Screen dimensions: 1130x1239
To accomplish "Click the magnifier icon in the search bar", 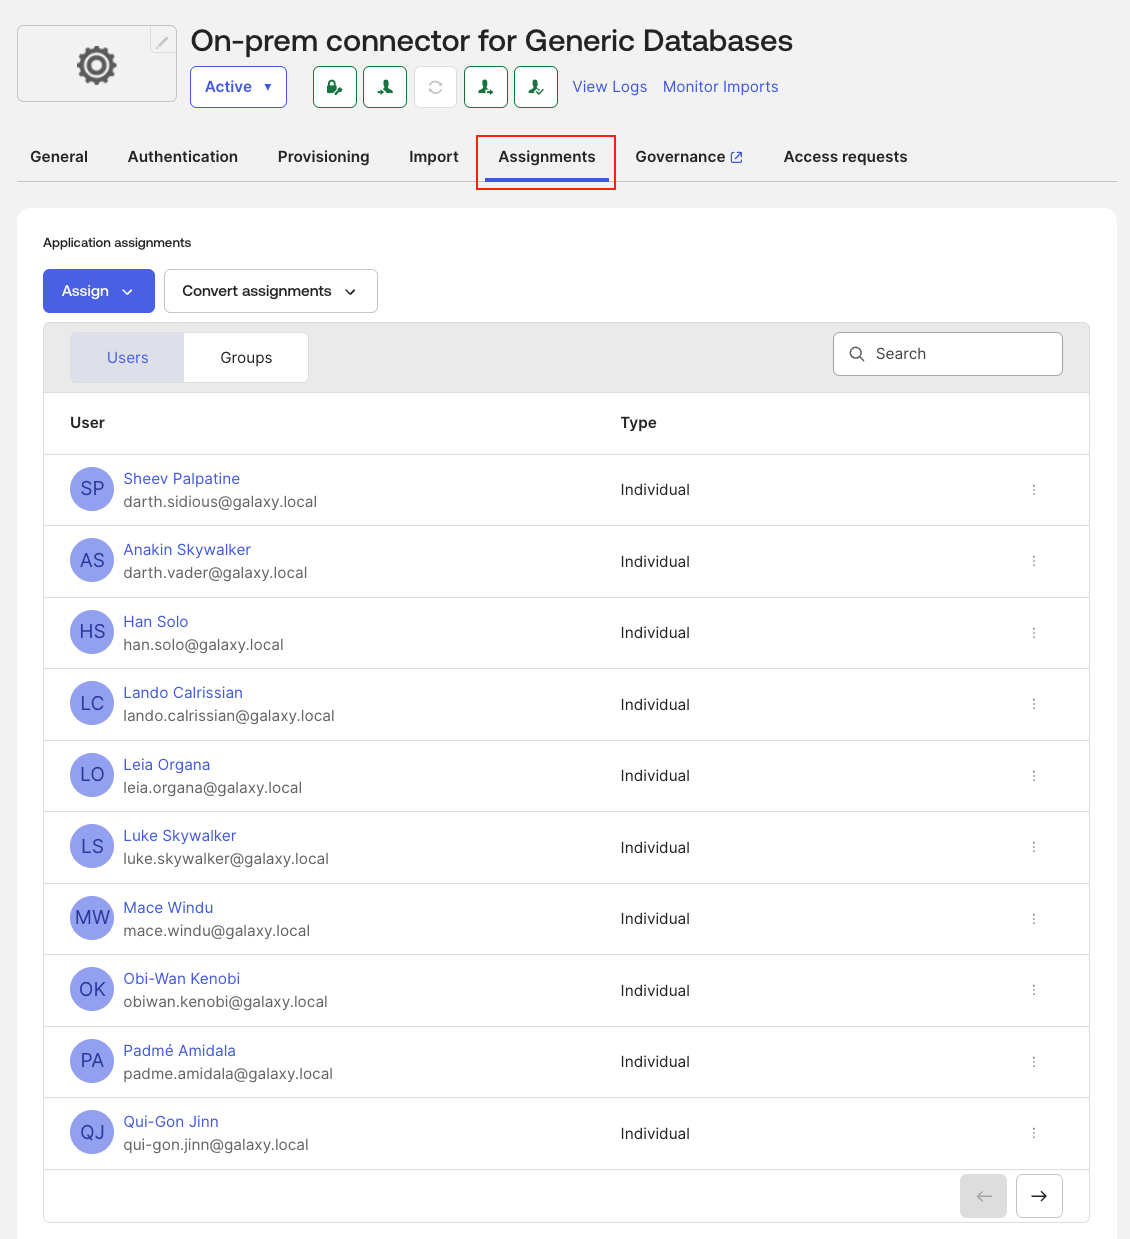I will pyautogui.click(x=857, y=353).
